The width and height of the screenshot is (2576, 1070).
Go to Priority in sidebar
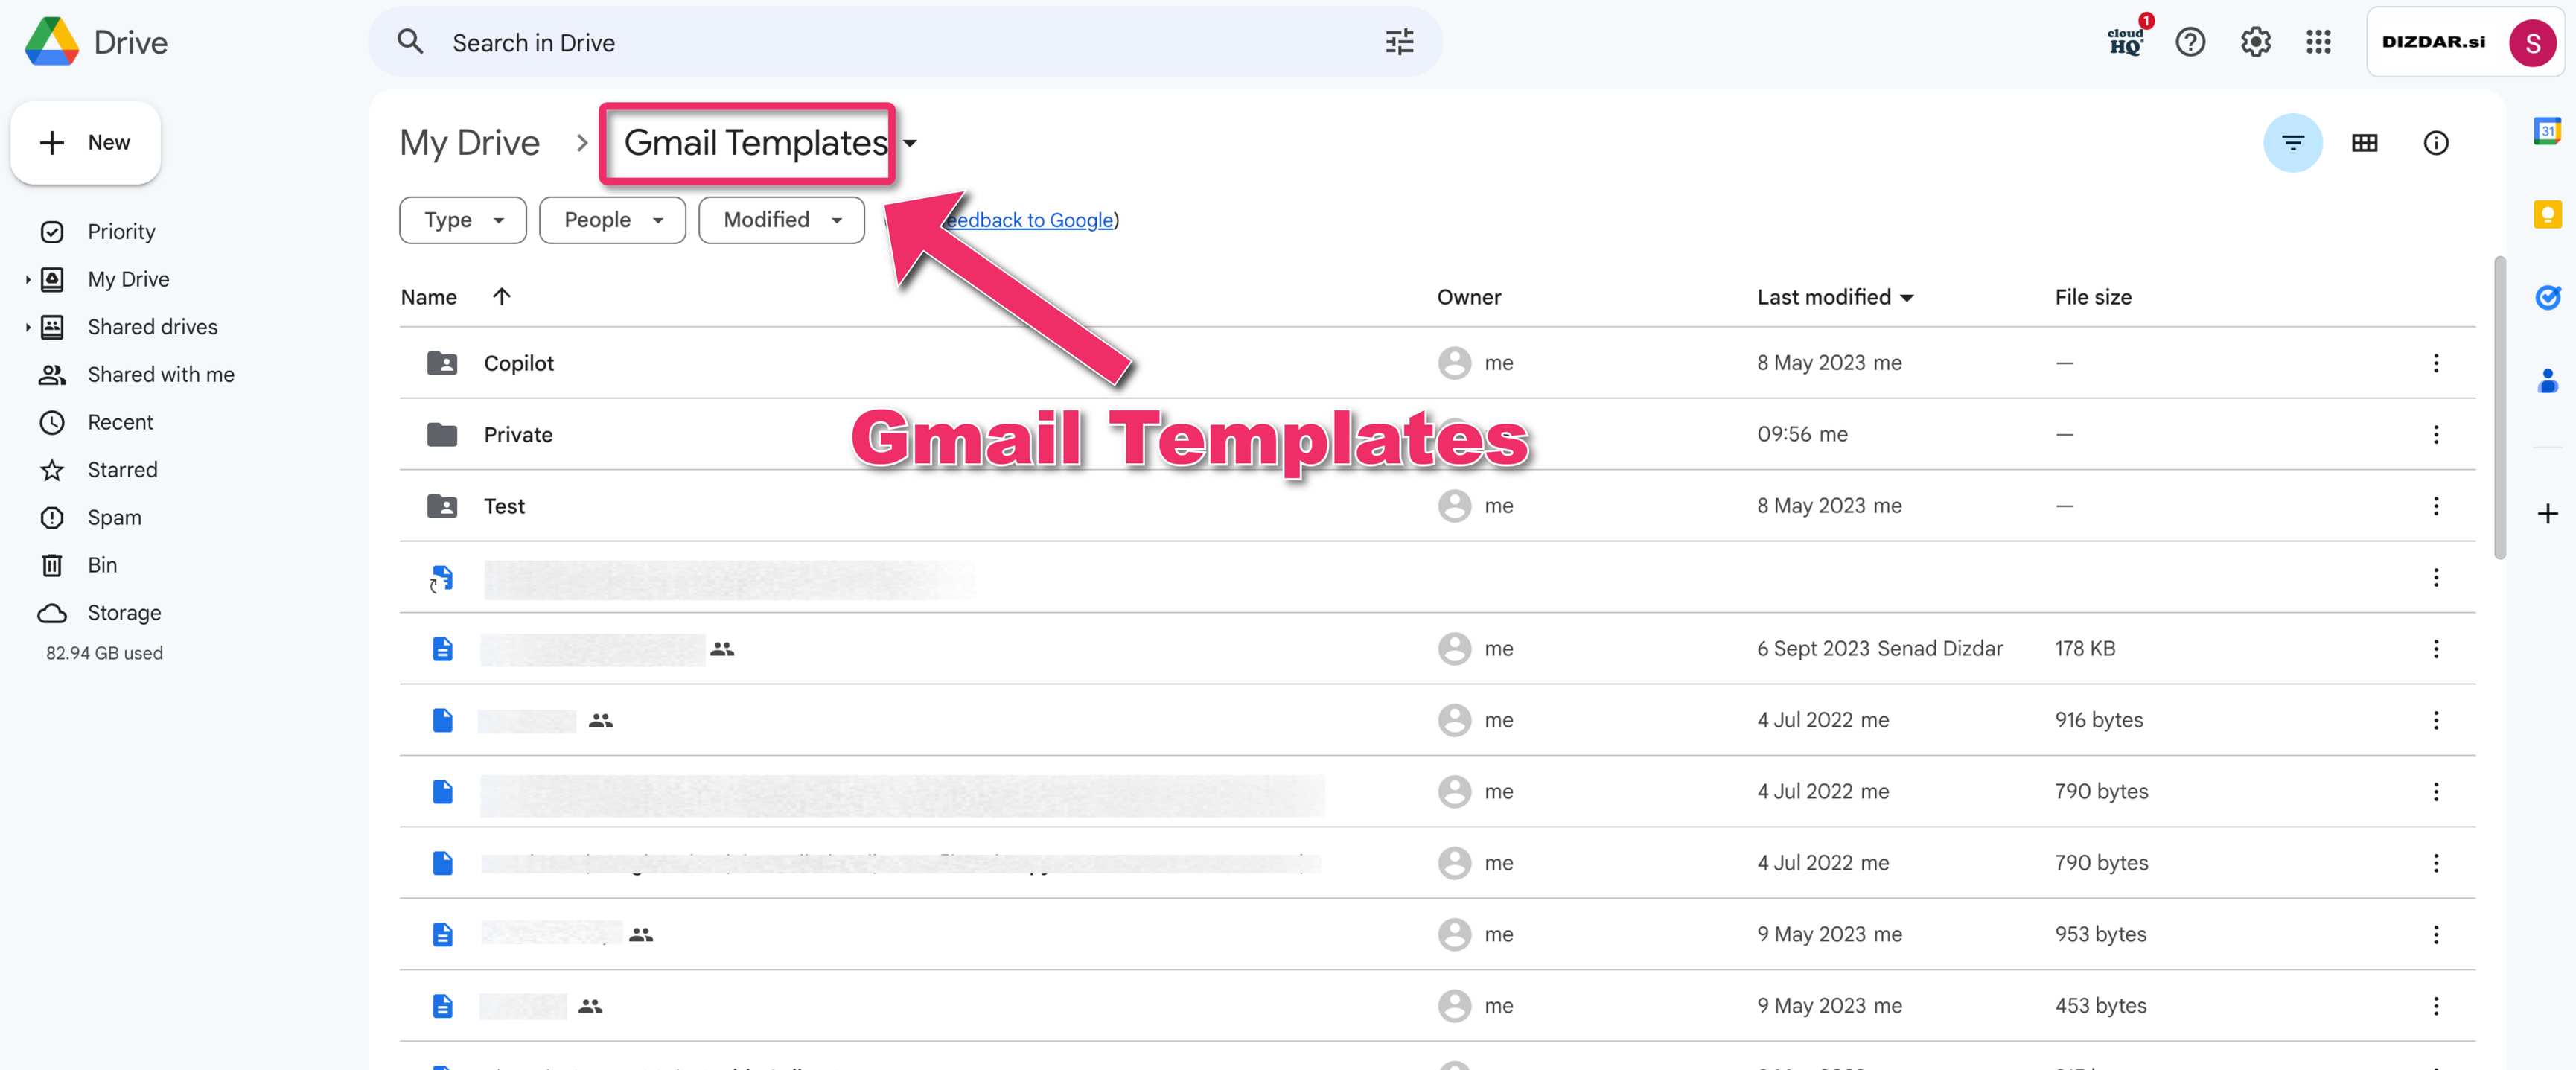pyautogui.click(x=121, y=232)
